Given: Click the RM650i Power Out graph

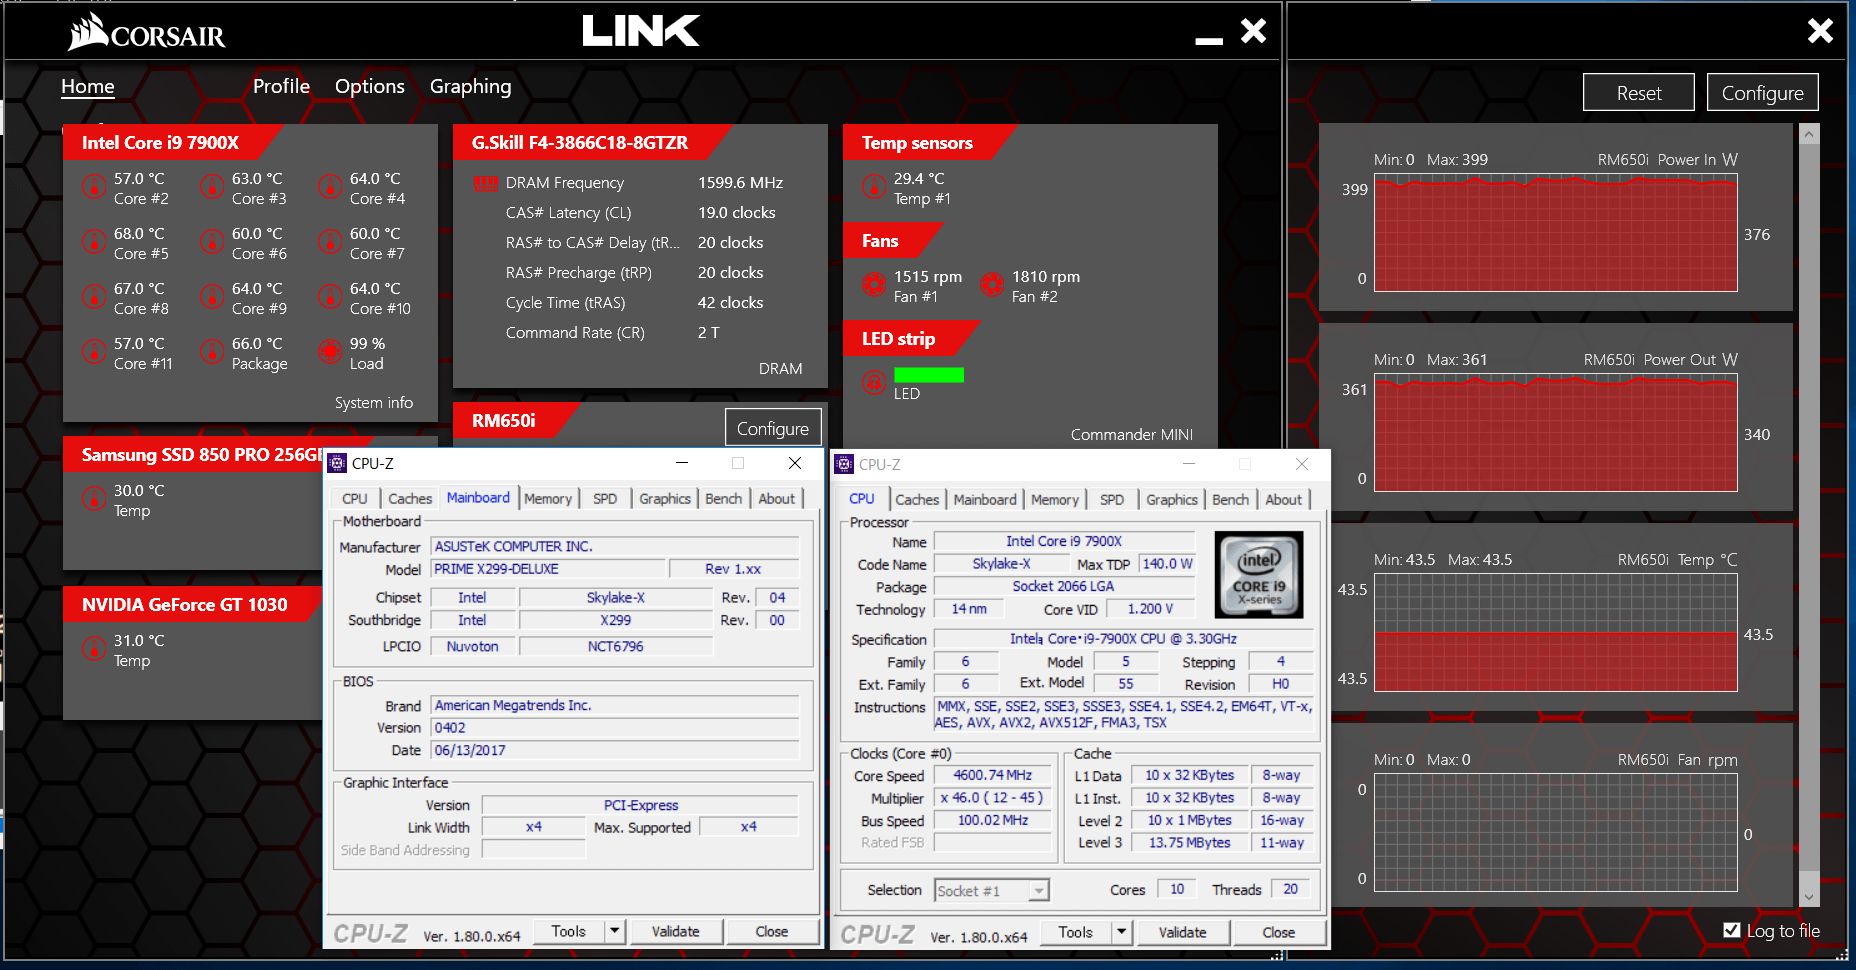Looking at the screenshot, I should 1556,433.
